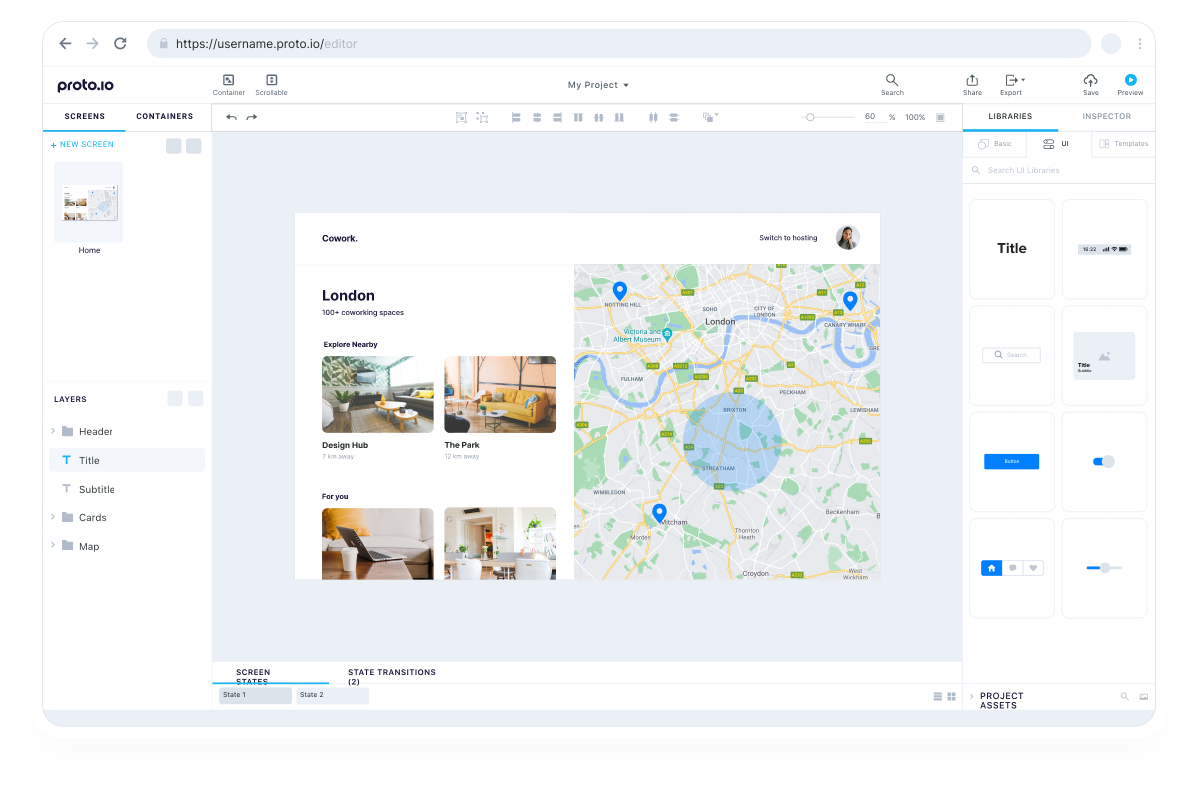Screen dimensions: 1198x790
Task: Toggle the switch component in UI library
Action: [1103, 461]
